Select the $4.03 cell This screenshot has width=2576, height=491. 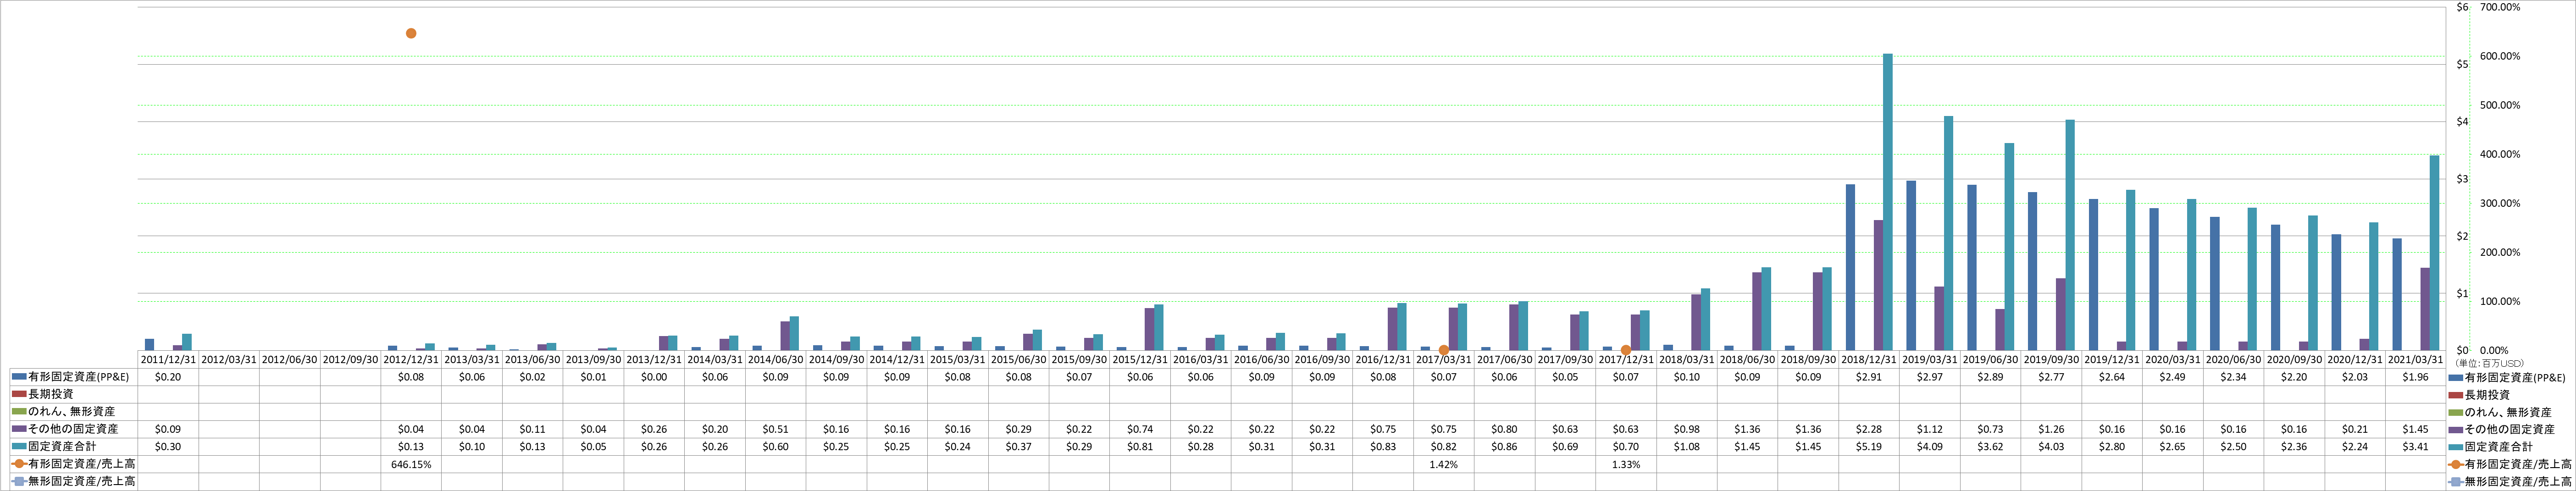click(x=2051, y=447)
